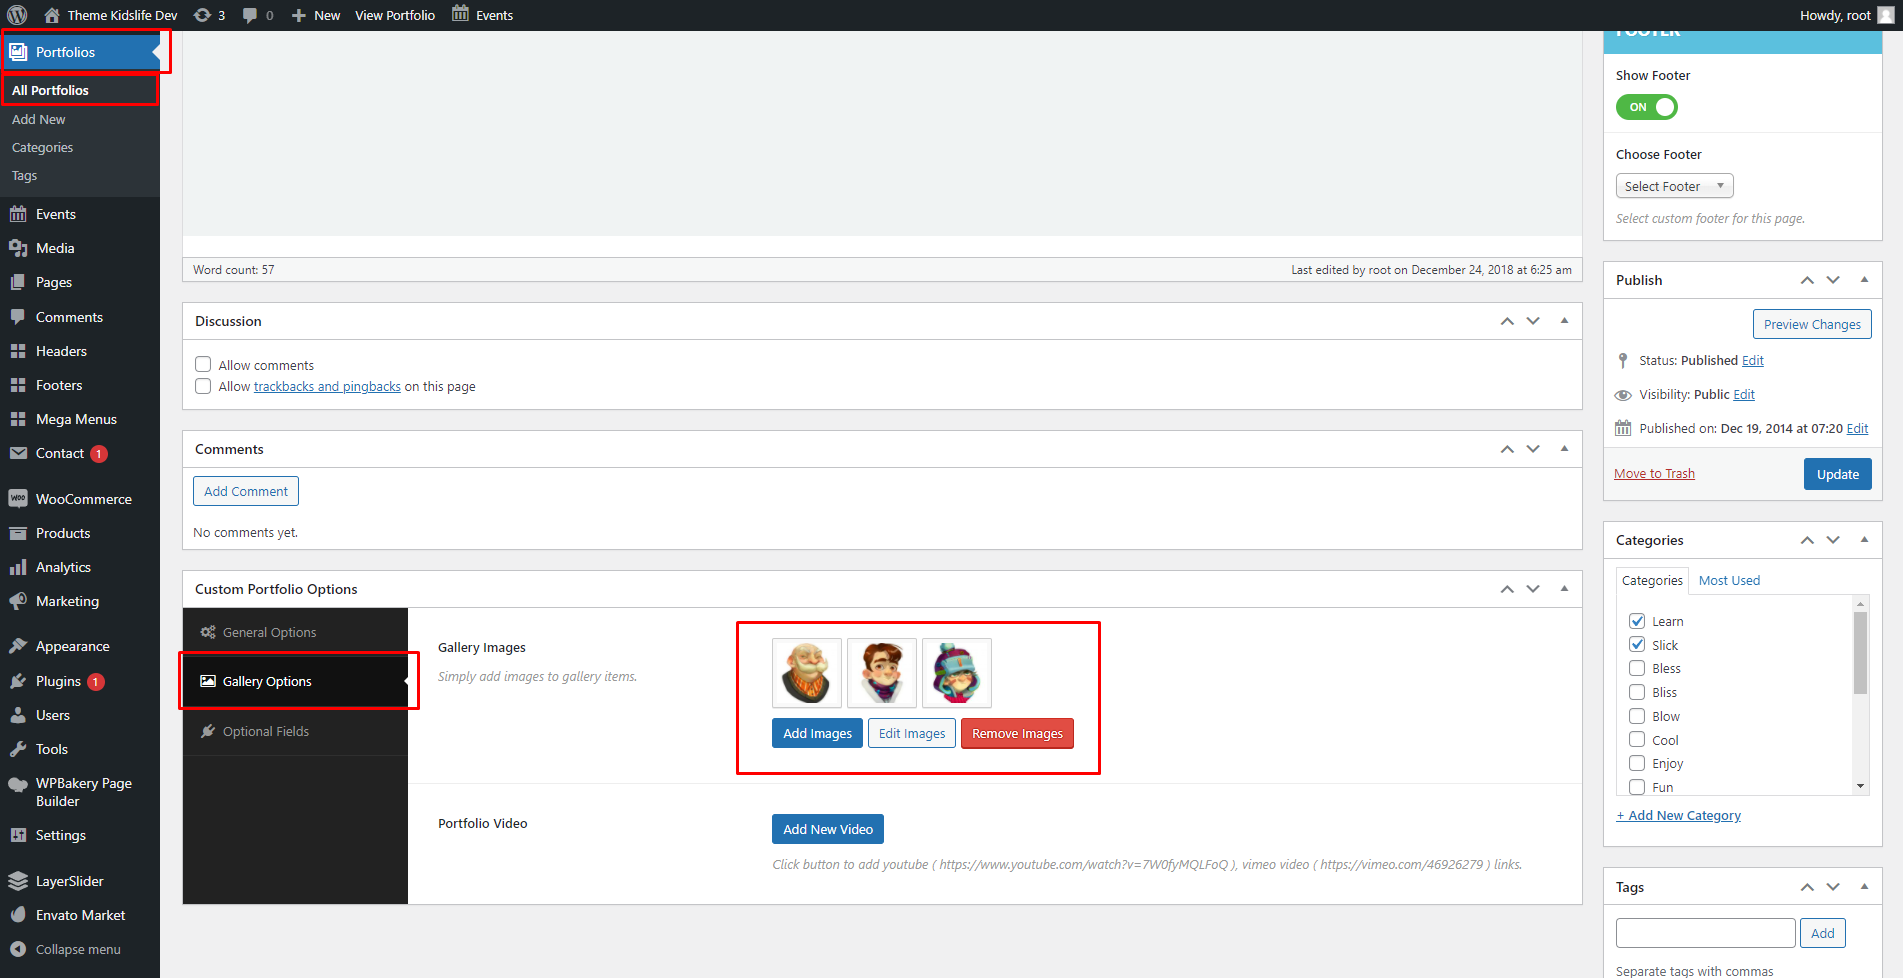The height and width of the screenshot is (978, 1903).
Task: Select the old man gallery thumbnail
Action: [807, 673]
